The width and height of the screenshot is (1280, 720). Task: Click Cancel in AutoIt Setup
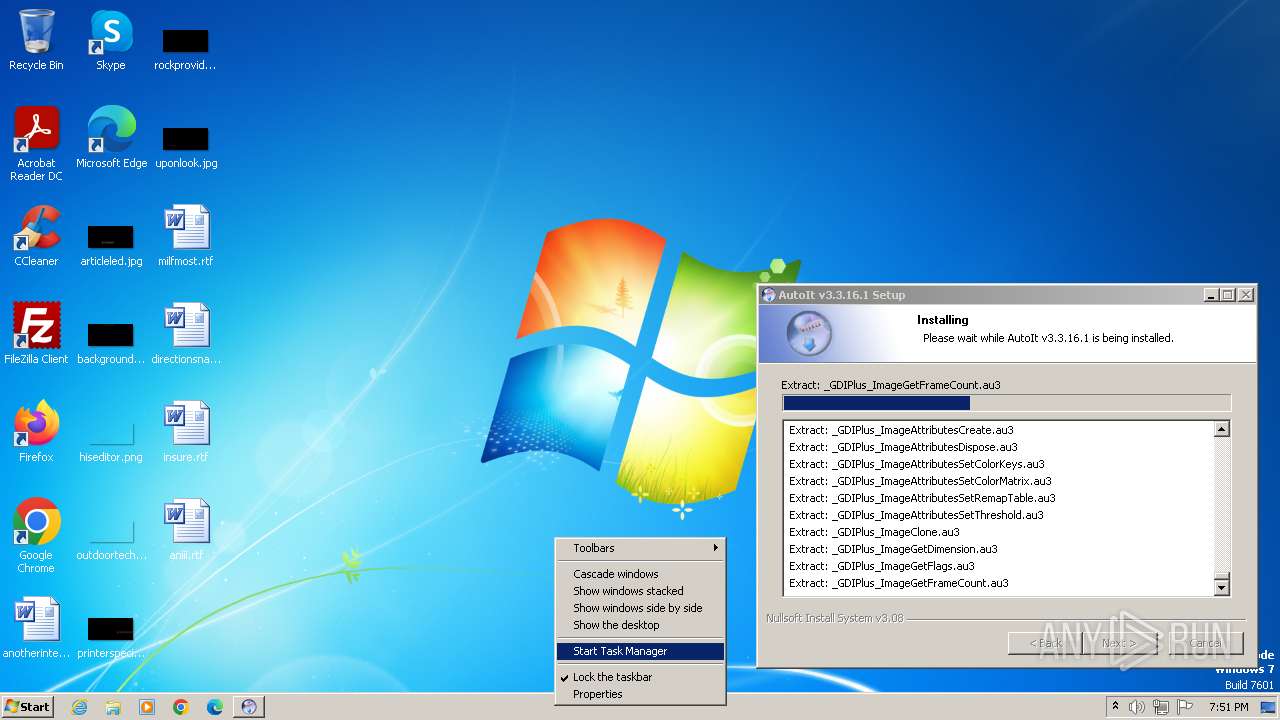(1206, 643)
